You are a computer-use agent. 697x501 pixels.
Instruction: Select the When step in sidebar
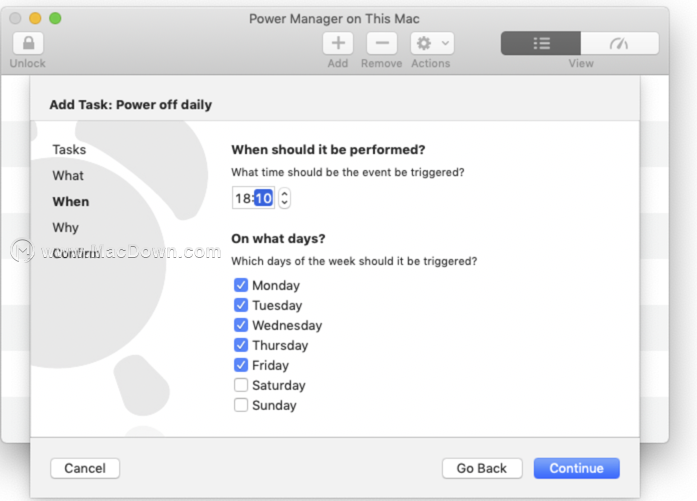(x=71, y=201)
